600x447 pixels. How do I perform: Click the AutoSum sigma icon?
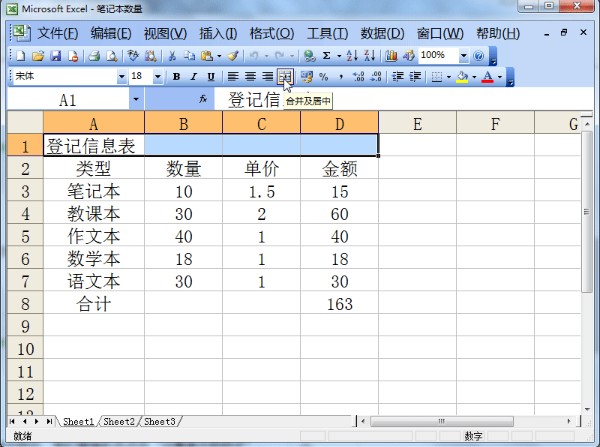coord(326,56)
